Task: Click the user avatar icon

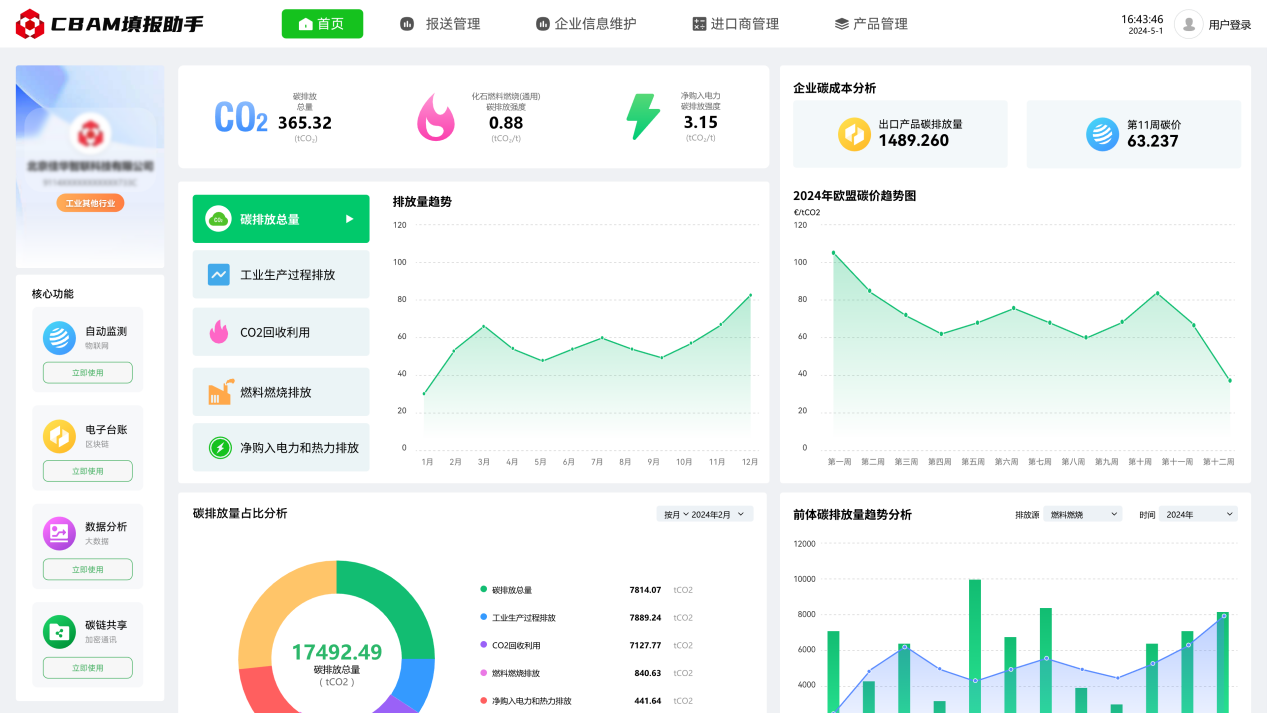Action: pyautogui.click(x=1188, y=24)
